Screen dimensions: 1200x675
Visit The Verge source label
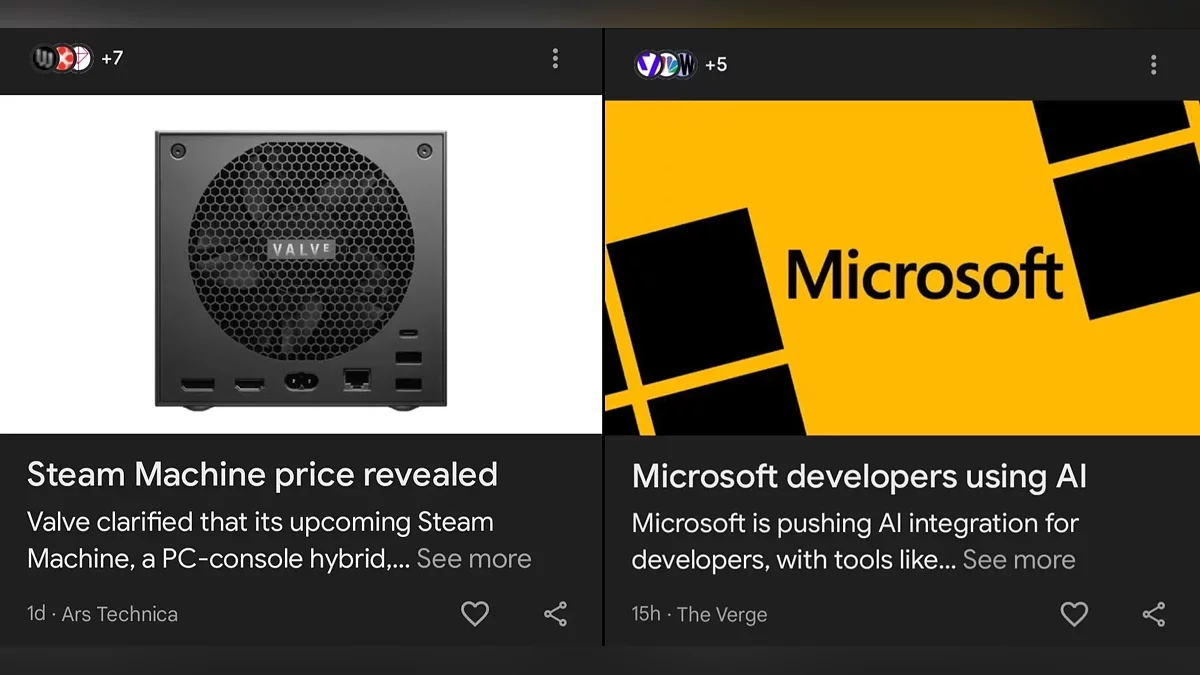[722, 614]
